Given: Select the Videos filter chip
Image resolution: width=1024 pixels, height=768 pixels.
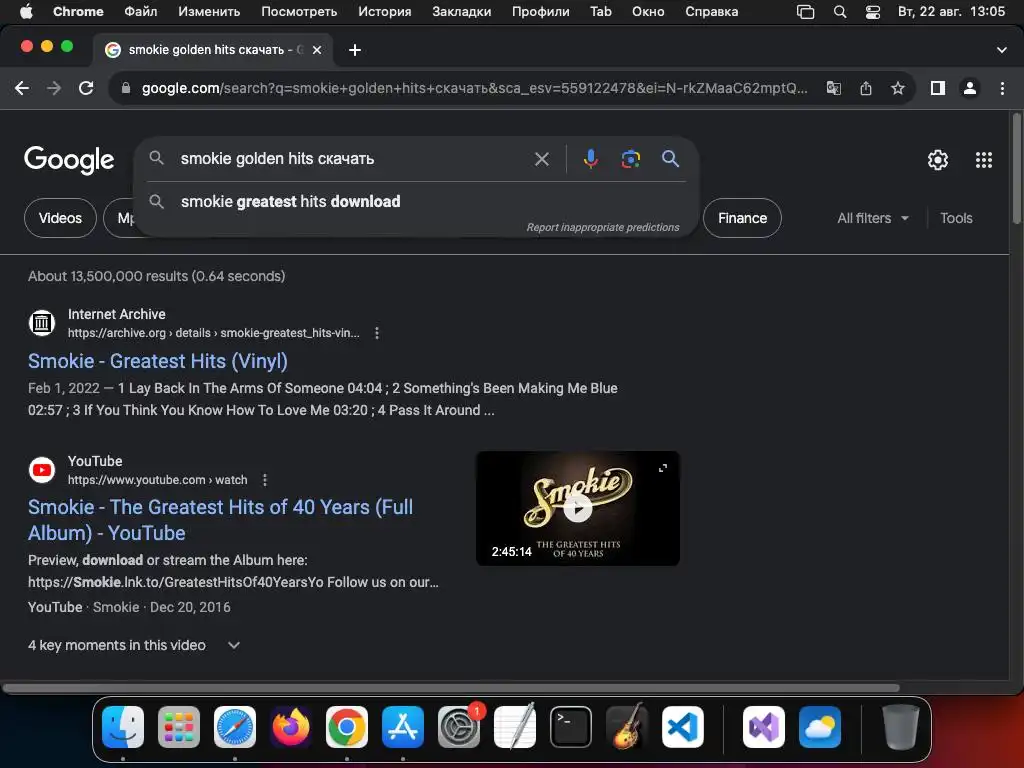Looking at the screenshot, I should (60, 218).
